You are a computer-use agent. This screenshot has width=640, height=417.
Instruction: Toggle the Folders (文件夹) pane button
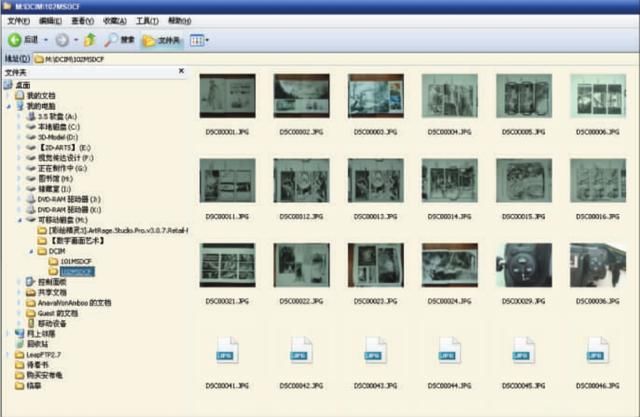point(162,40)
